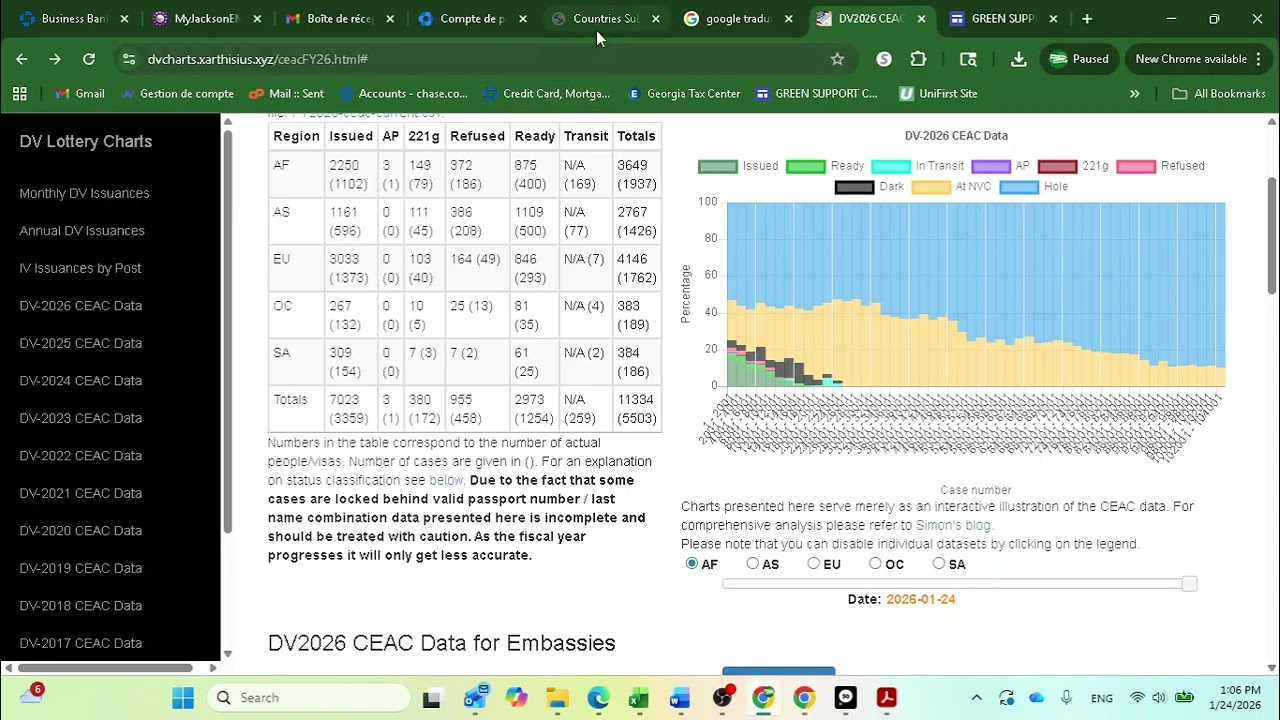Open Windows Start button
This screenshot has width=1280, height=720.
[x=183, y=698]
